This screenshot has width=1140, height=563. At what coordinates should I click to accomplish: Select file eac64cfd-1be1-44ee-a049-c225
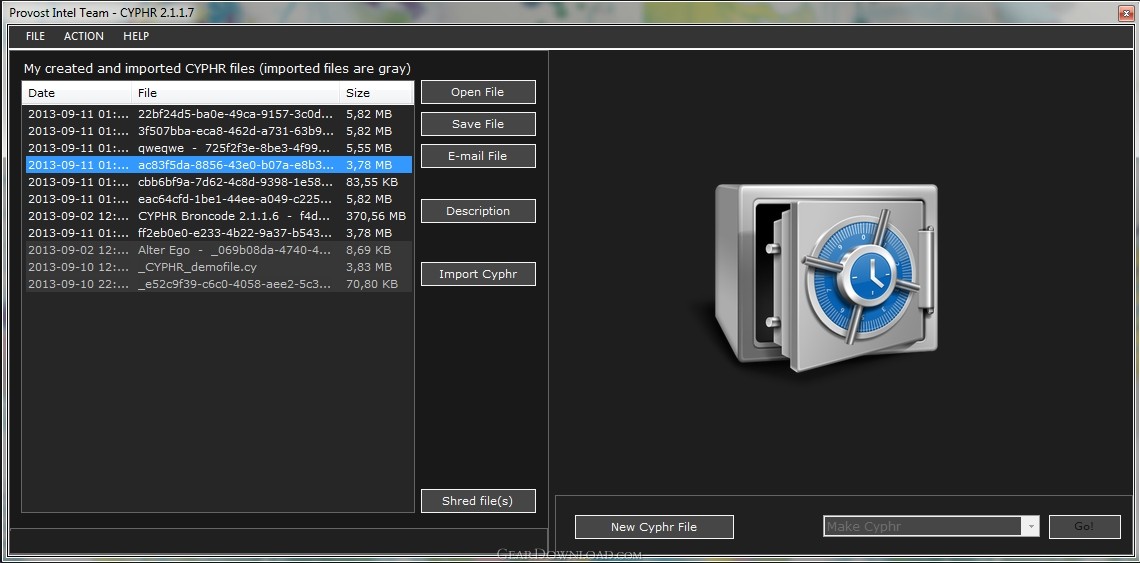pyautogui.click(x=219, y=199)
